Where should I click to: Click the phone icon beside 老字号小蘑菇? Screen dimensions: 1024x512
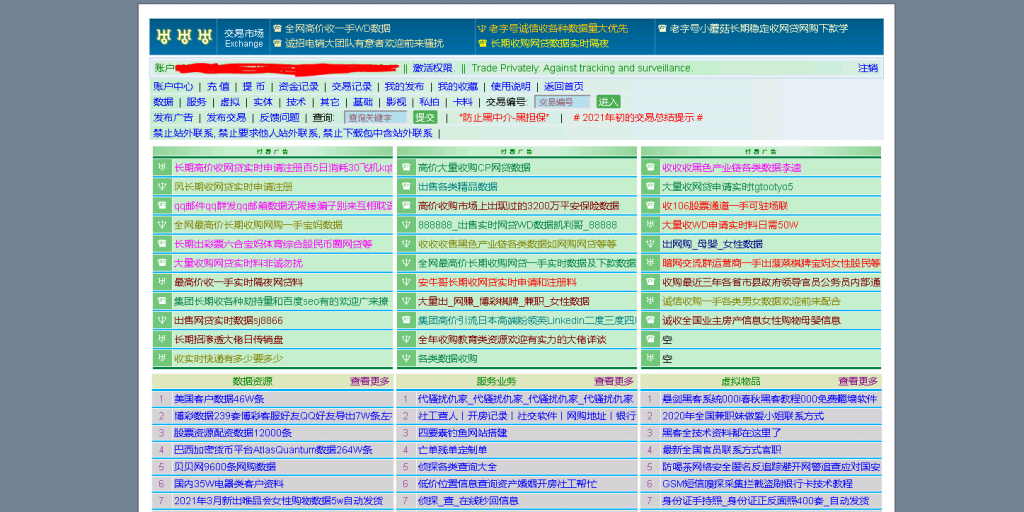(x=663, y=29)
